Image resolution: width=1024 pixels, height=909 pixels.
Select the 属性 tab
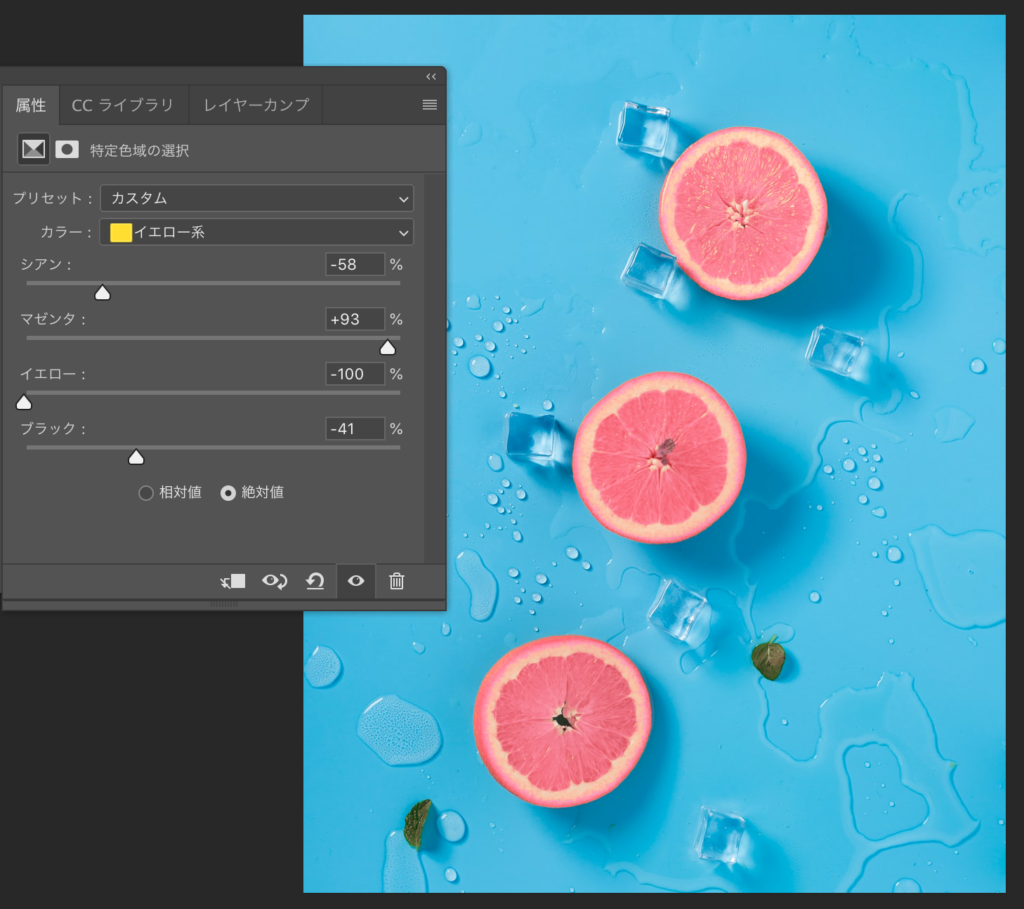(x=30, y=105)
